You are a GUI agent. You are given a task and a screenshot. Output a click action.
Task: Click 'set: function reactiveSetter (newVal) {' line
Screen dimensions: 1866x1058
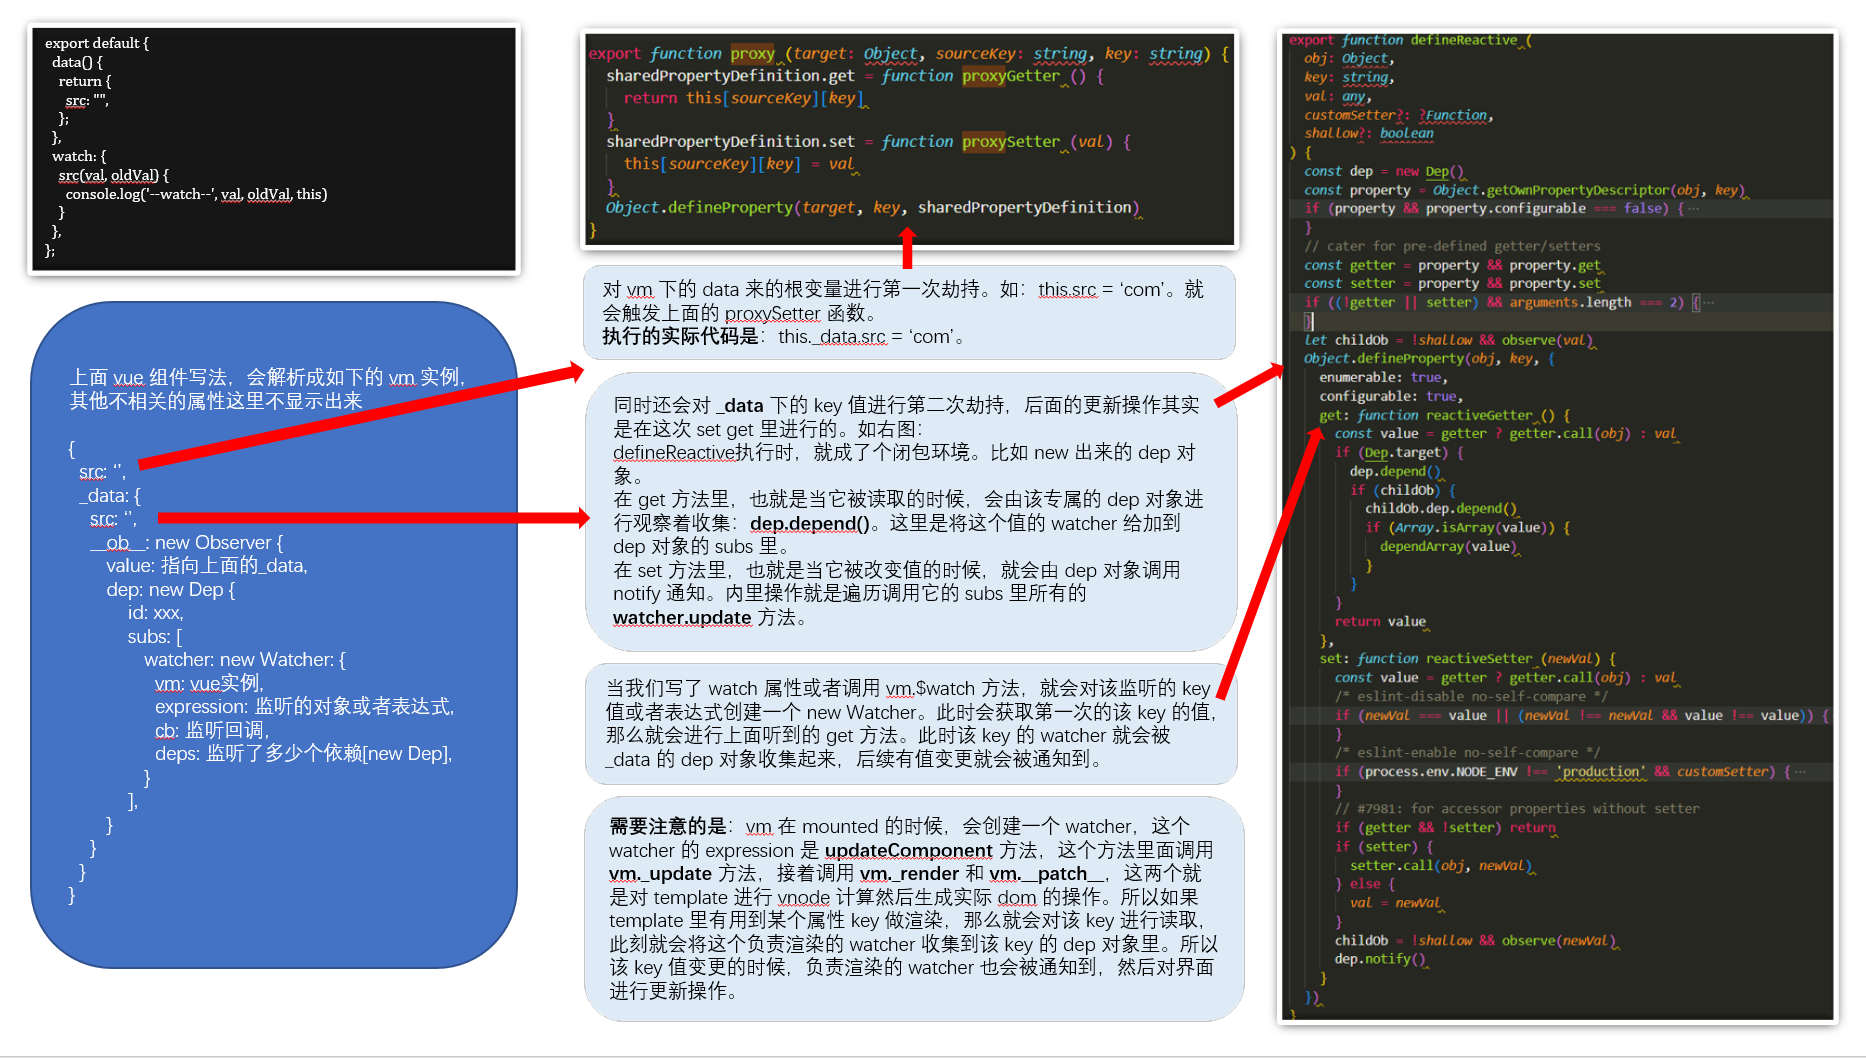coord(1468,658)
